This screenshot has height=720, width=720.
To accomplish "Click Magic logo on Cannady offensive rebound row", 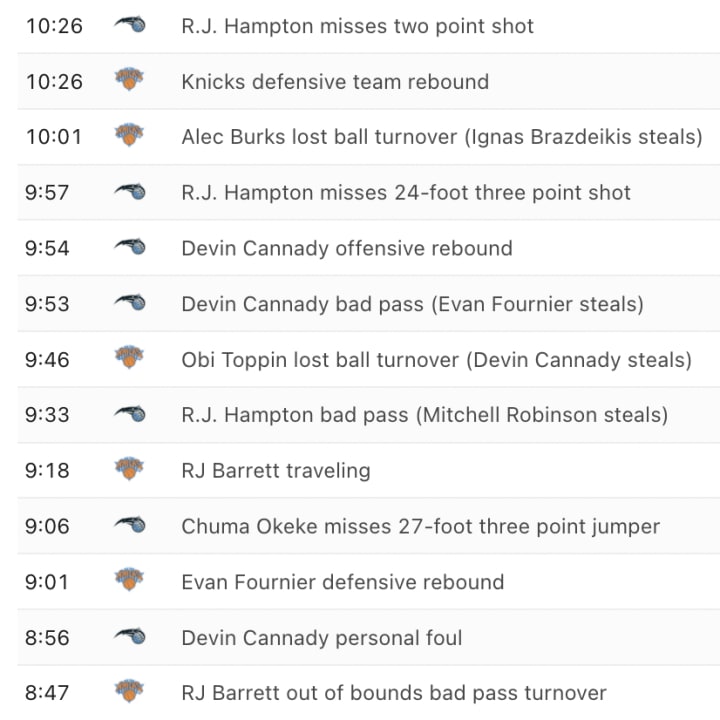I will (129, 247).
